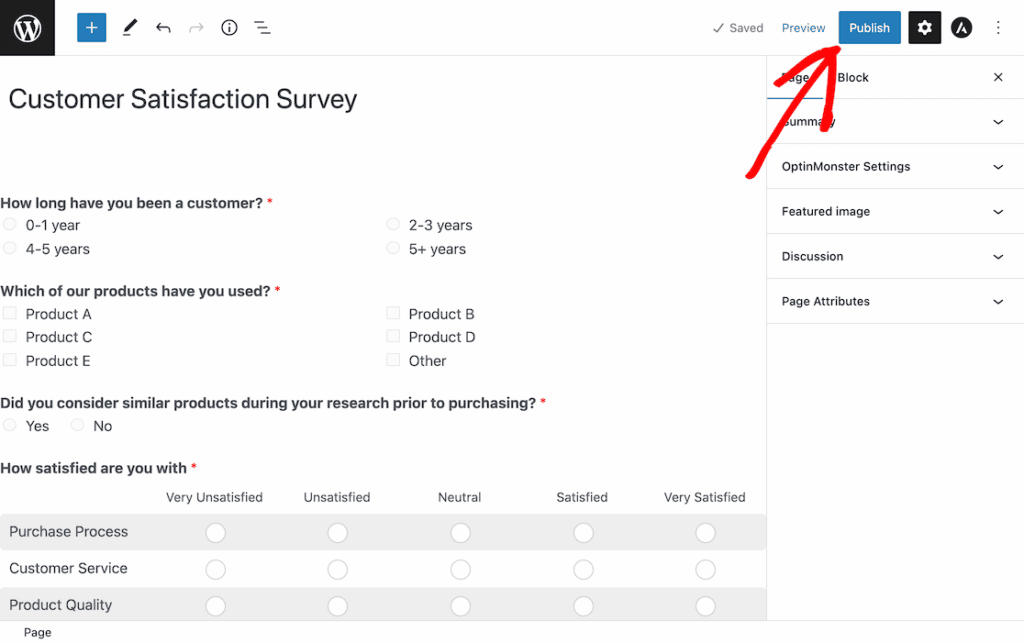1024x643 pixels.
Task: Select the editing tools pencil icon
Action: (x=129, y=27)
